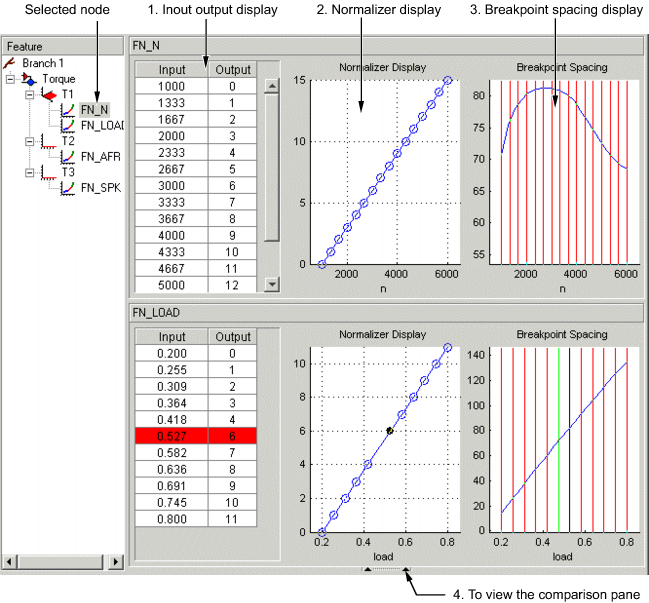This screenshot has height=603, width=649.
Task: Select input cell 0.800
Action: pos(171,519)
